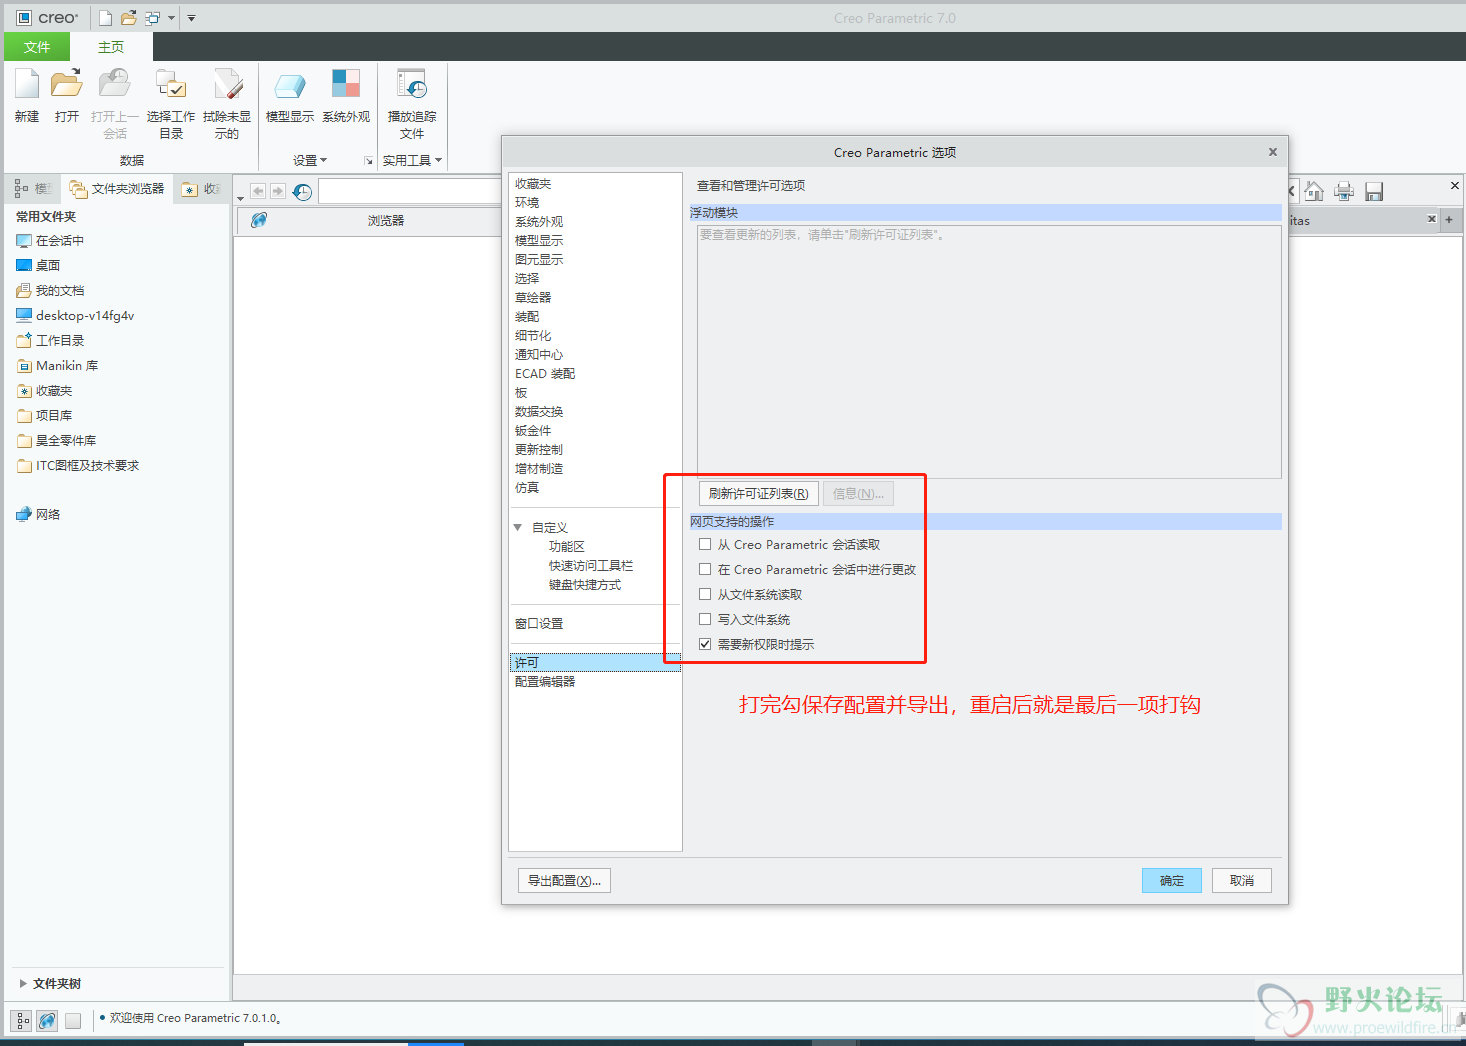Click the browser forward arrow
Screen dimensions: 1466x1046
pos(278,191)
